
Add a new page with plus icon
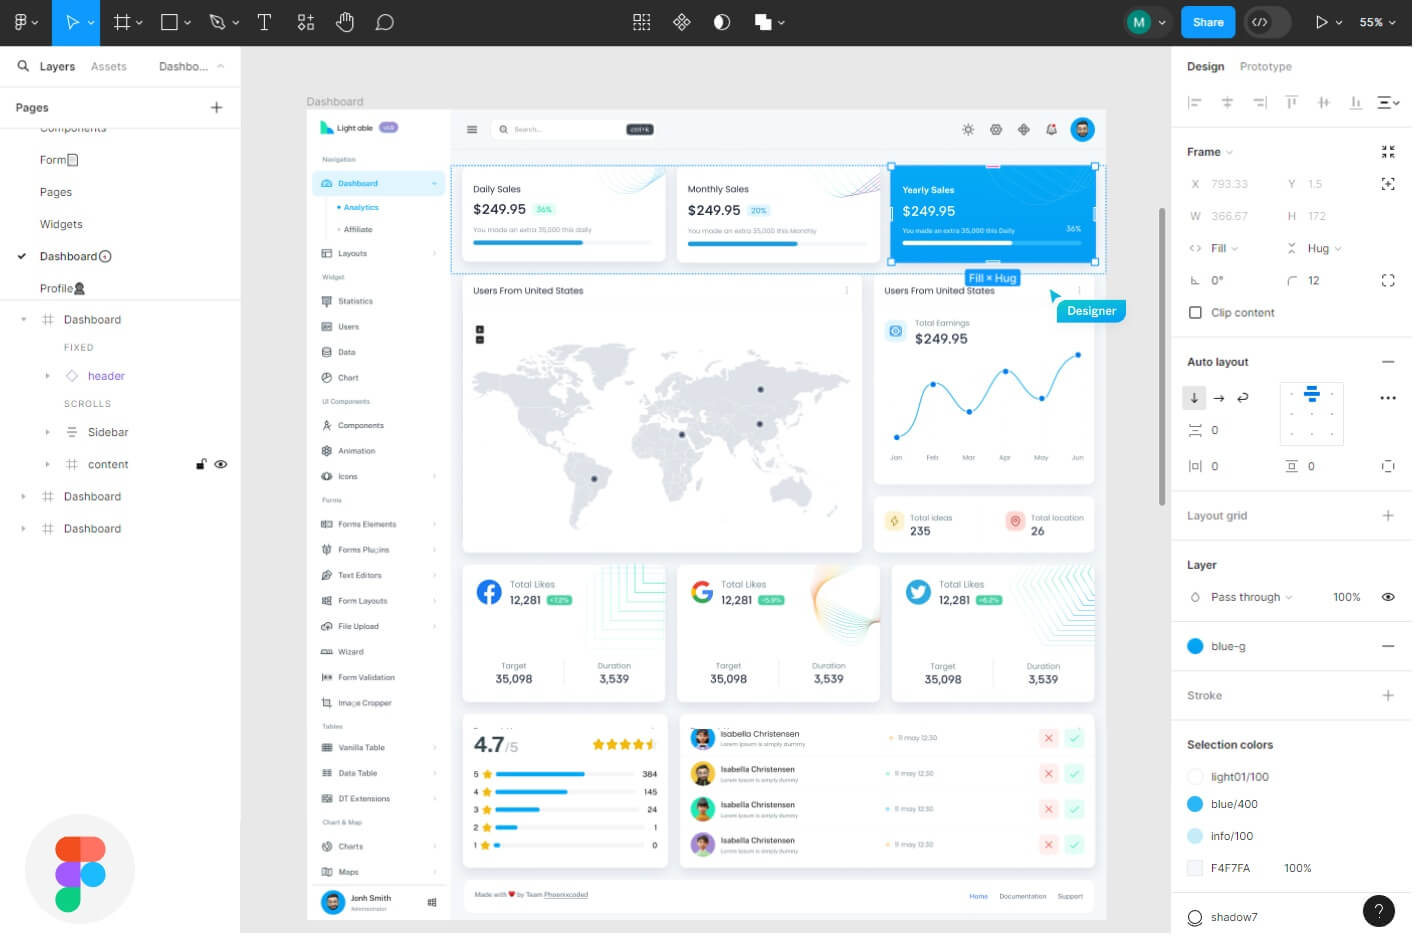click(216, 108)
